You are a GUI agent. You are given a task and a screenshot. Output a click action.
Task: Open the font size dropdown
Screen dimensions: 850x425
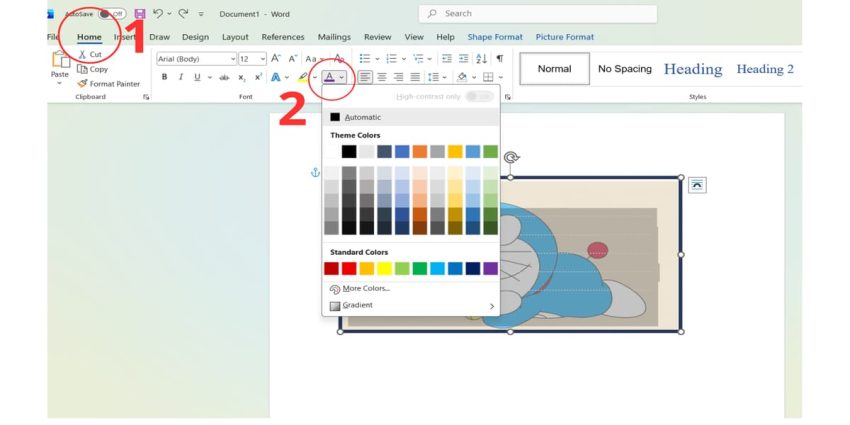coord(251,59)
